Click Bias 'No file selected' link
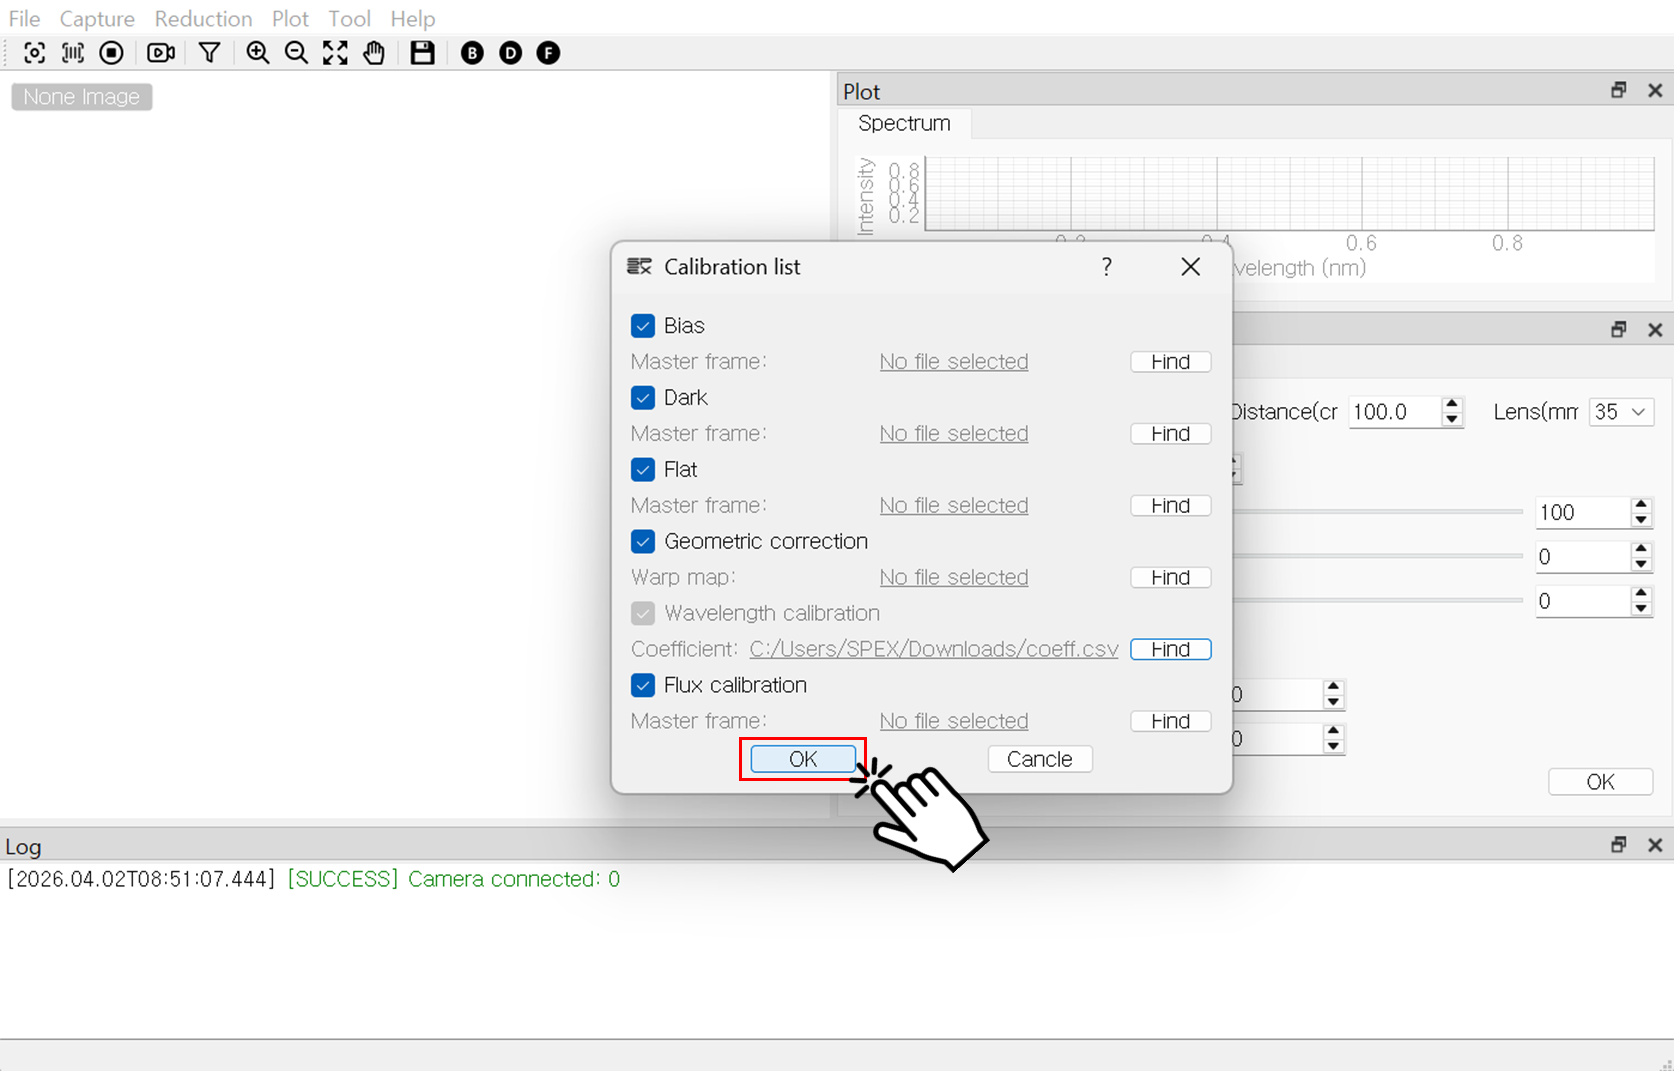The height and width of the screenshot is (1071, 1674). (x=954, y=362)
